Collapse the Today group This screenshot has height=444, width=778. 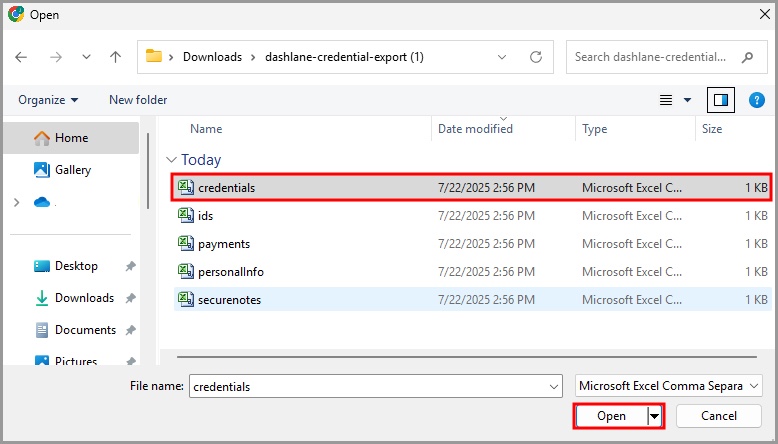click(171, 160)
